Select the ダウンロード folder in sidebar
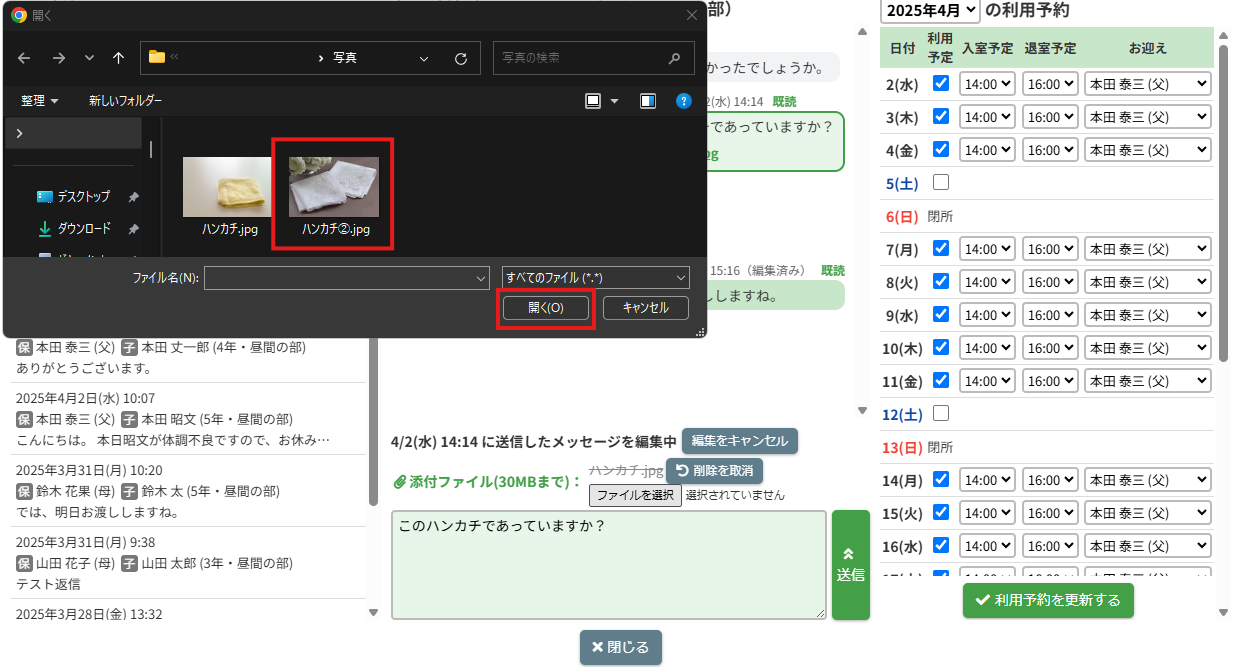The image size is (1239, 667). point(83,228)
